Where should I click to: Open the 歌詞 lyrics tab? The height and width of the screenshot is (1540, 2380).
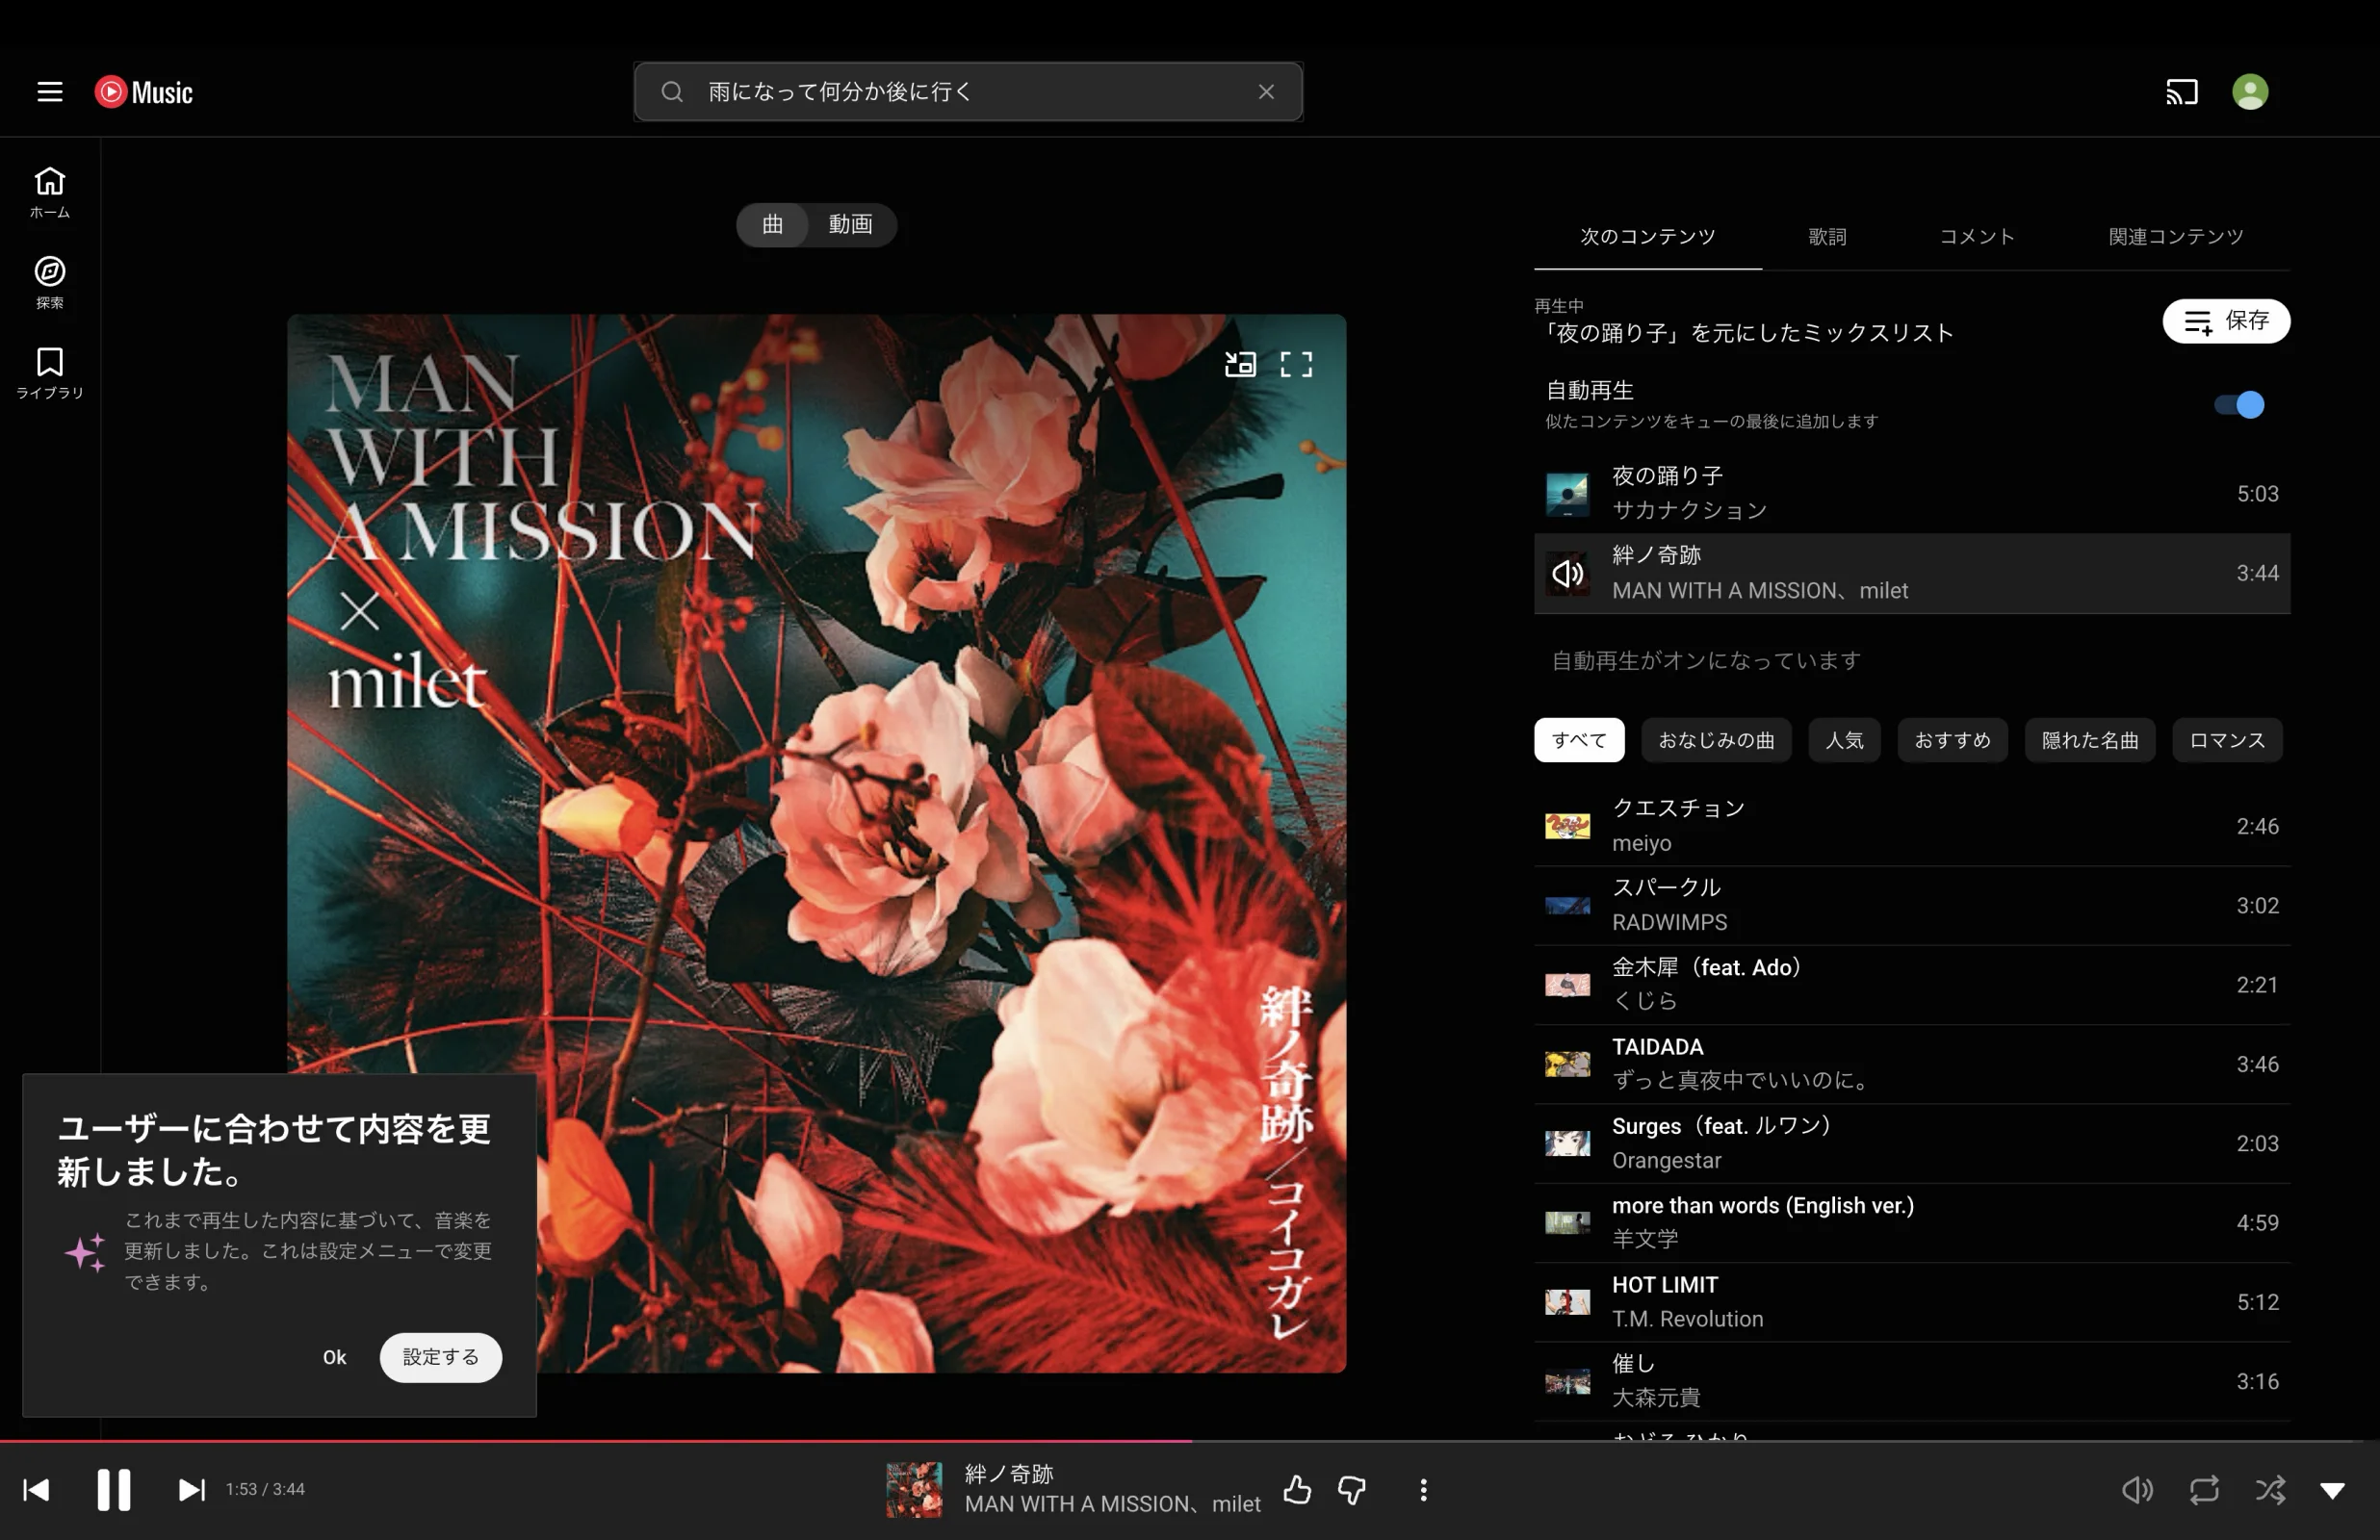click(x=1827, y=237)
